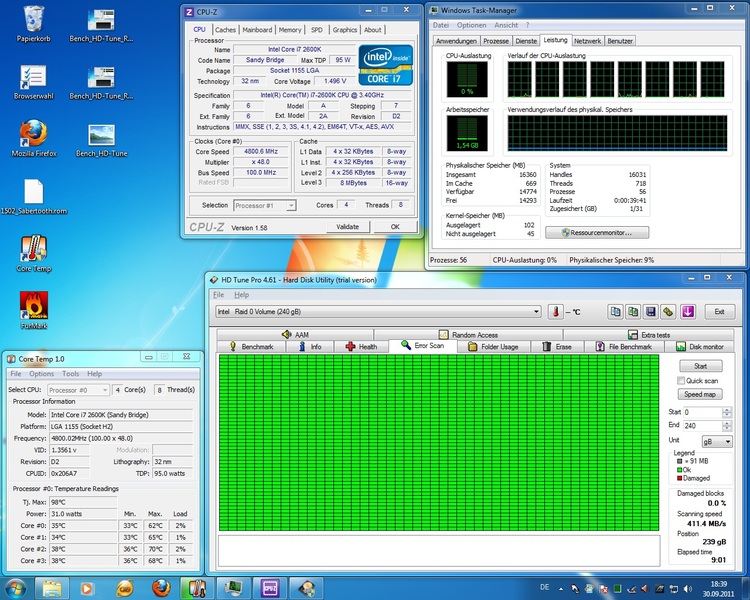Screen dimensions: 750x600
Task: Open the Intel Raid 0 Volume drive dropdown
Action: point(378,312)
